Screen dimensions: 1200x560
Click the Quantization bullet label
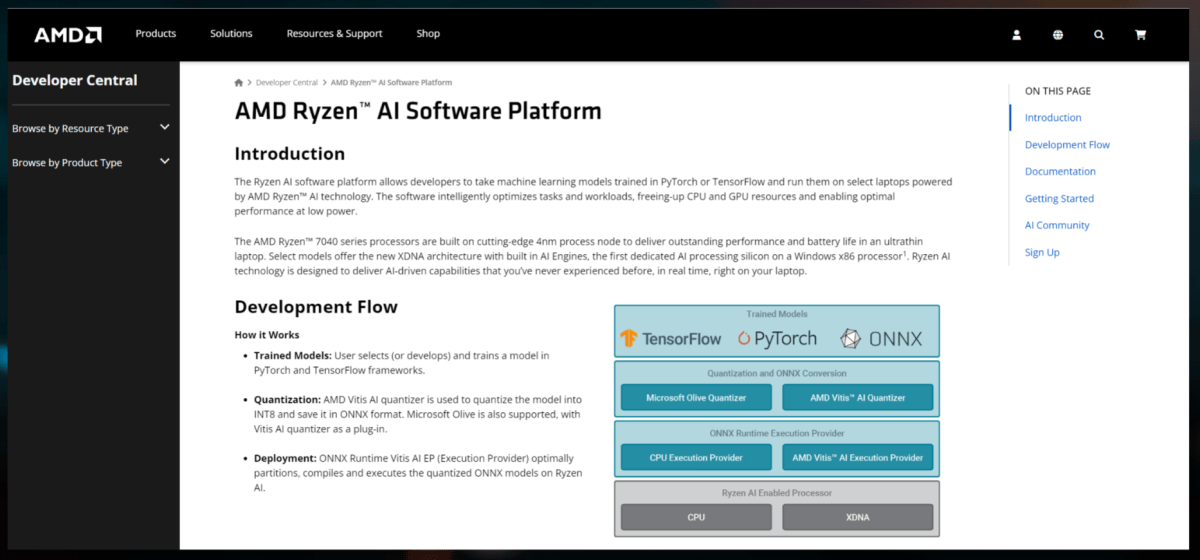pyautogui.click(x=287, y=399)
